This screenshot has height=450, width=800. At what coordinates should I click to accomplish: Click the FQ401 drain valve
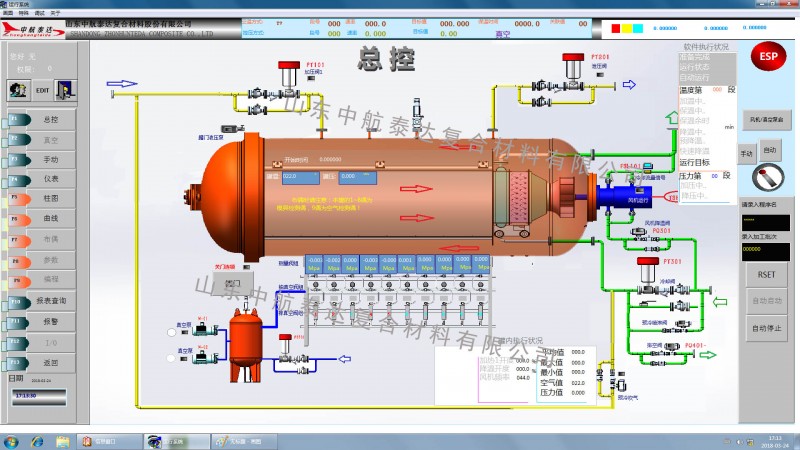point(672,346)
